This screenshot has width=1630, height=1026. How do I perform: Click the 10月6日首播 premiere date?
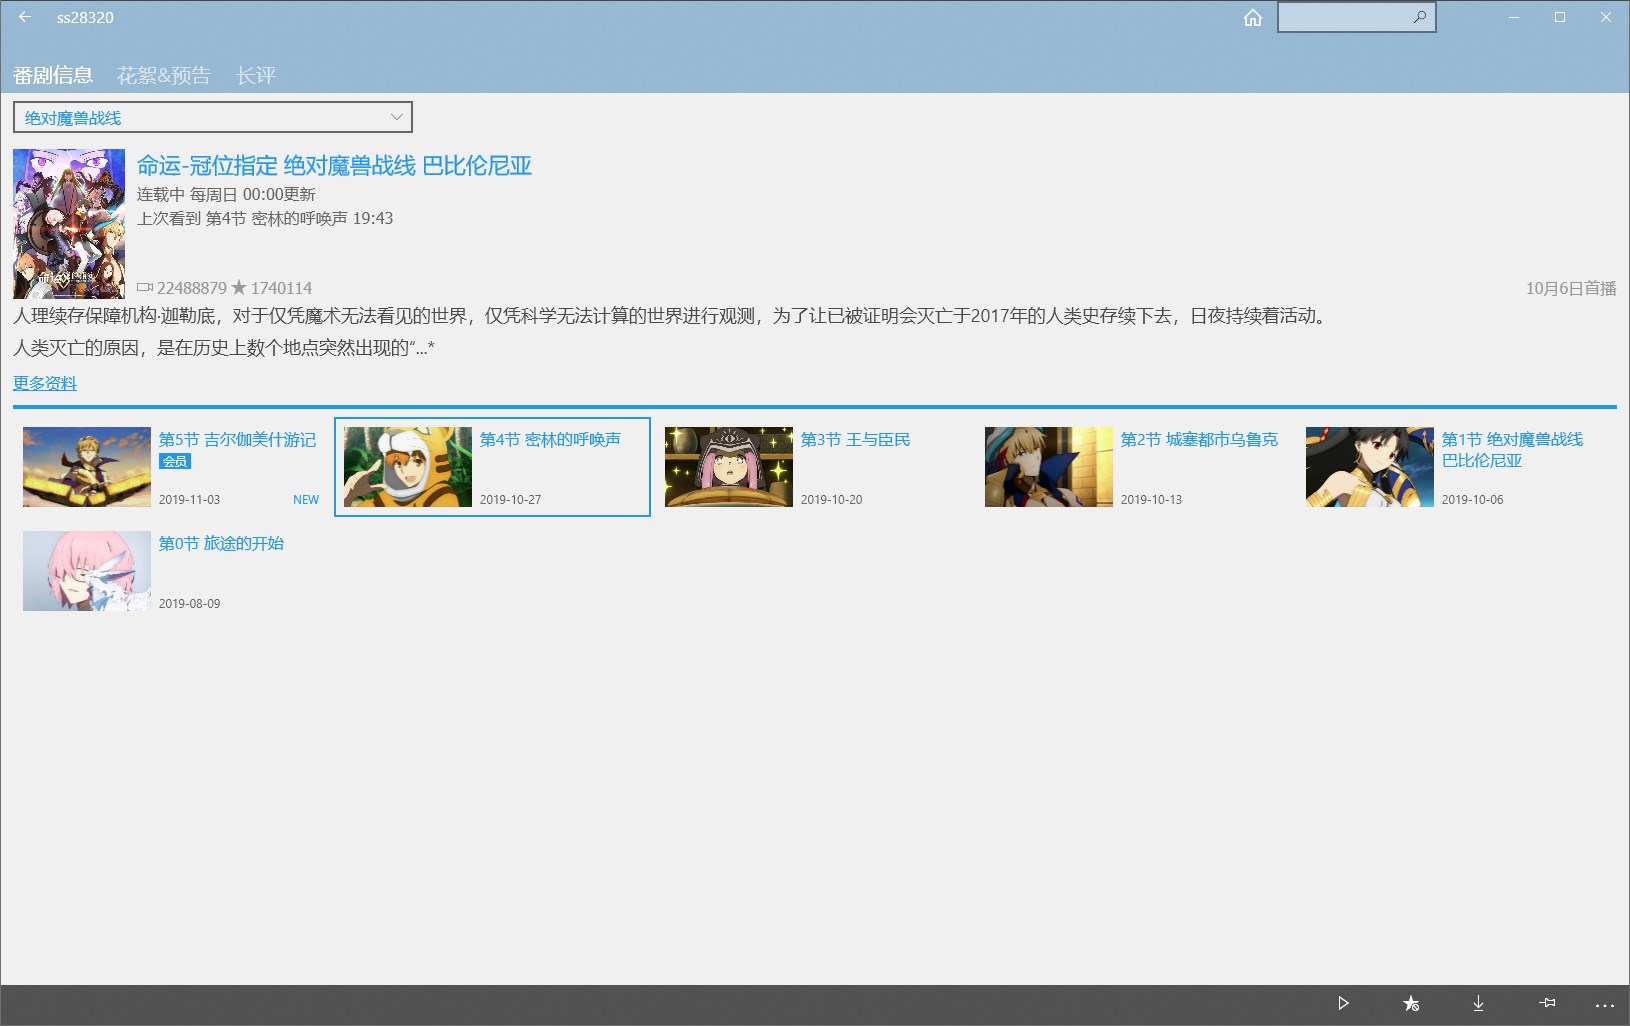pos(1571,288)
